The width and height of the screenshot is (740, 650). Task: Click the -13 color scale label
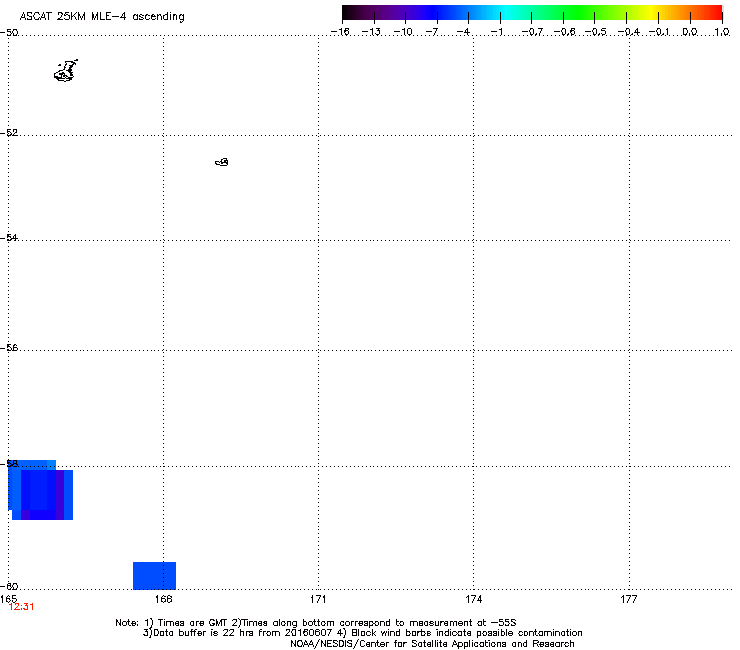pyautogui.click(x=371, y=32)
